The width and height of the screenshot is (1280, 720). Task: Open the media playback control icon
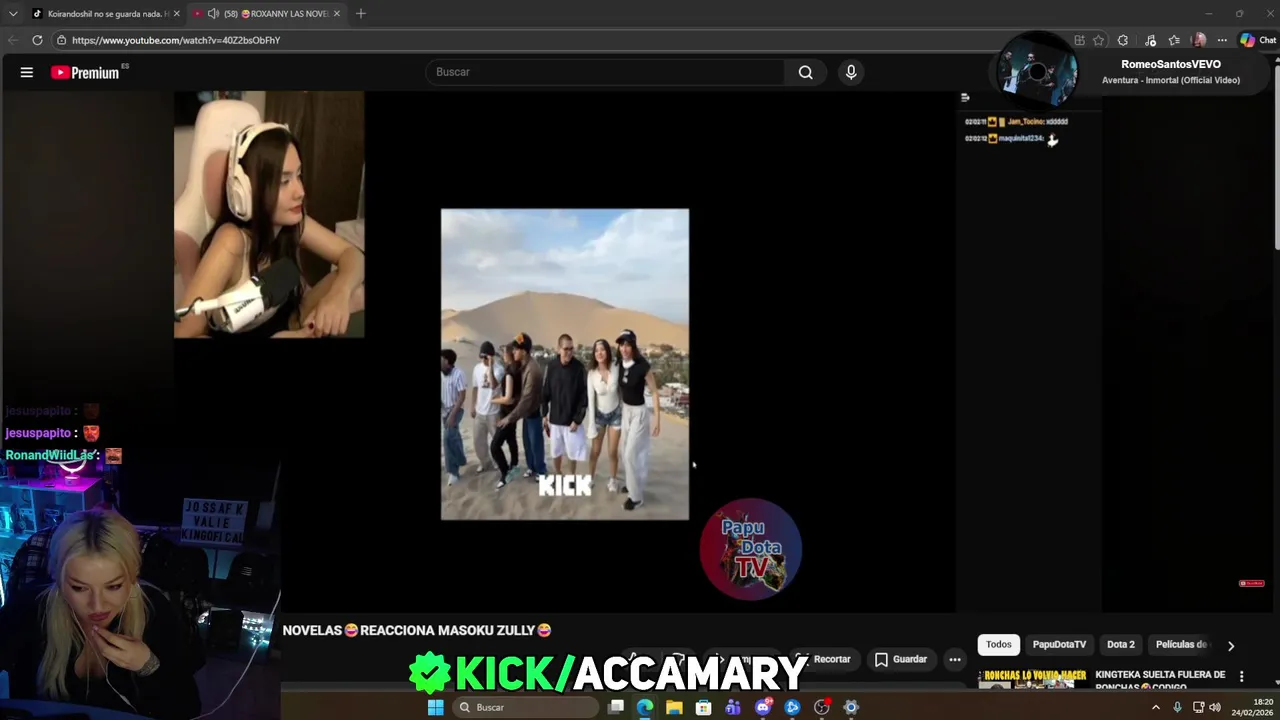(x=1151, y=40)
